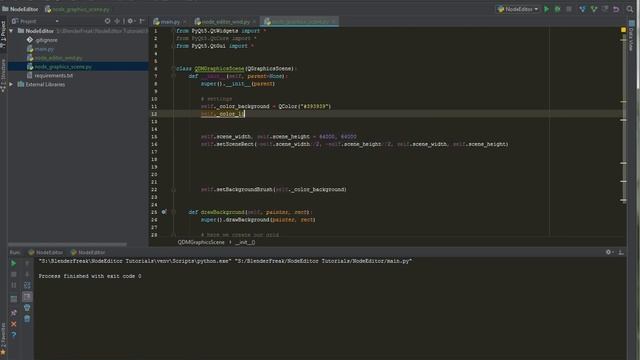Screen dimensions: 640x360
Task: Toggle the Project tool window side tab
Action: [x=3, y=34]
